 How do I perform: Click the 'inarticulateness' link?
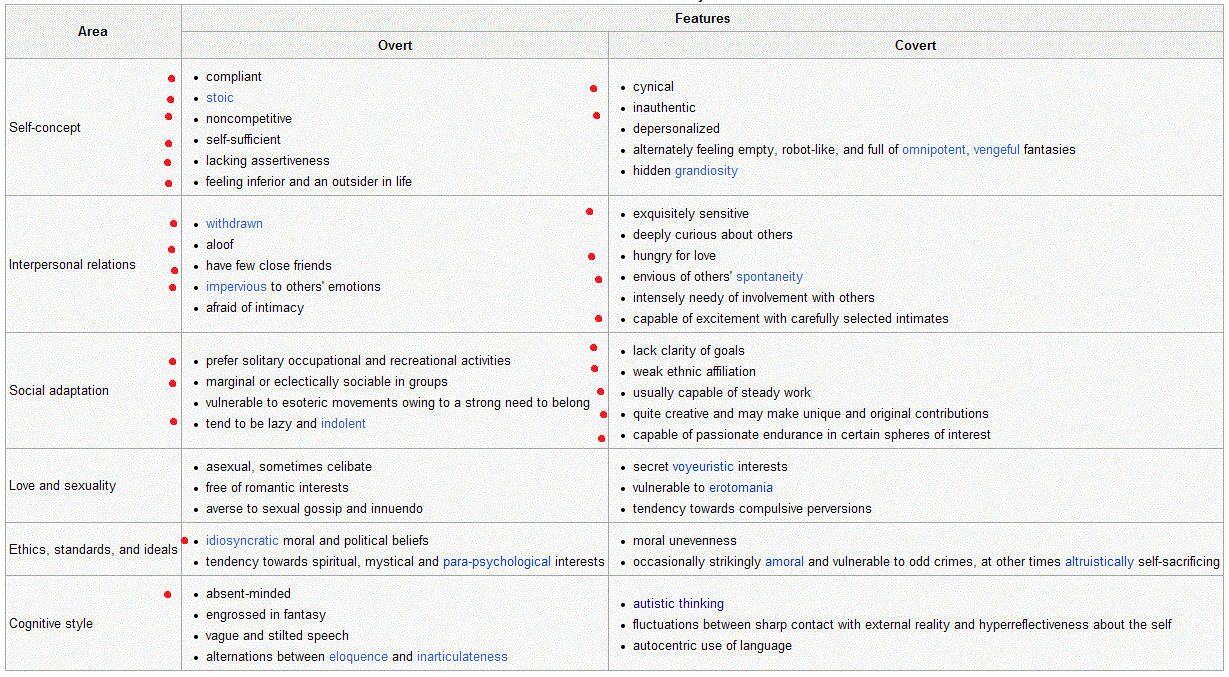[x=462, y=657]
